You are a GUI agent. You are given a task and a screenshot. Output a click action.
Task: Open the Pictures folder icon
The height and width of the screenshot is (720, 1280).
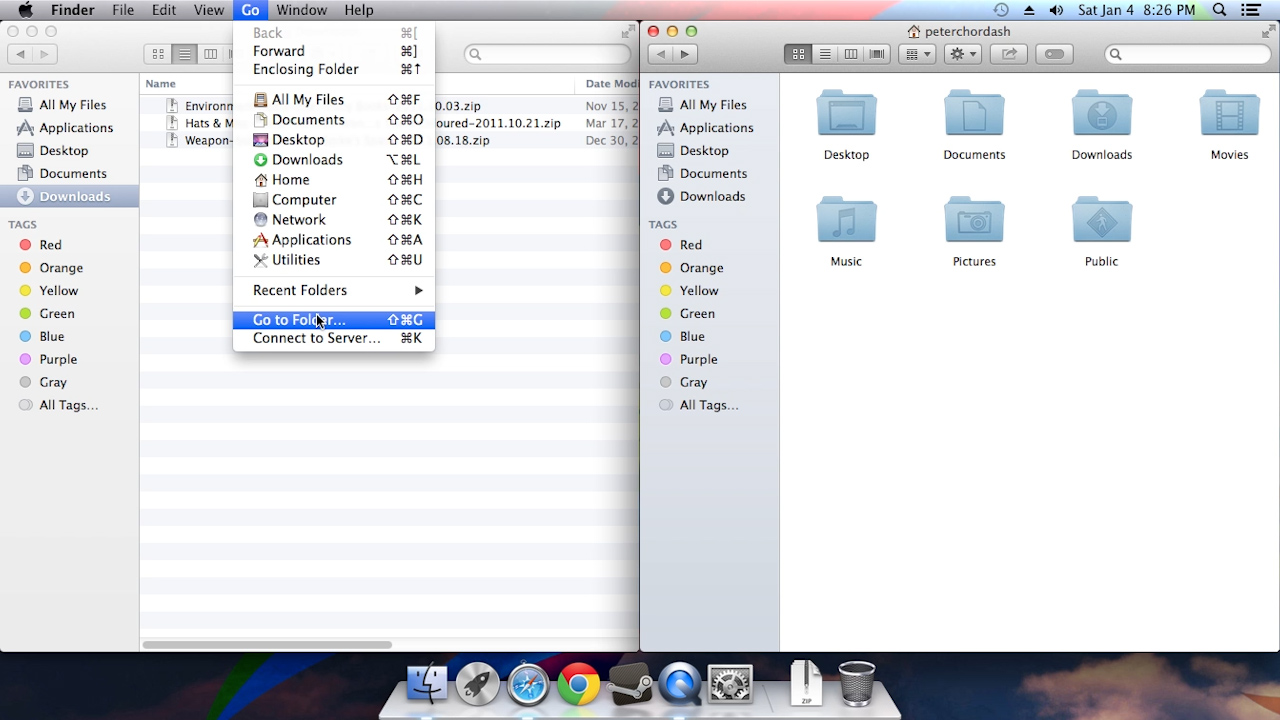pyautogui.click(x=974, y=220)
